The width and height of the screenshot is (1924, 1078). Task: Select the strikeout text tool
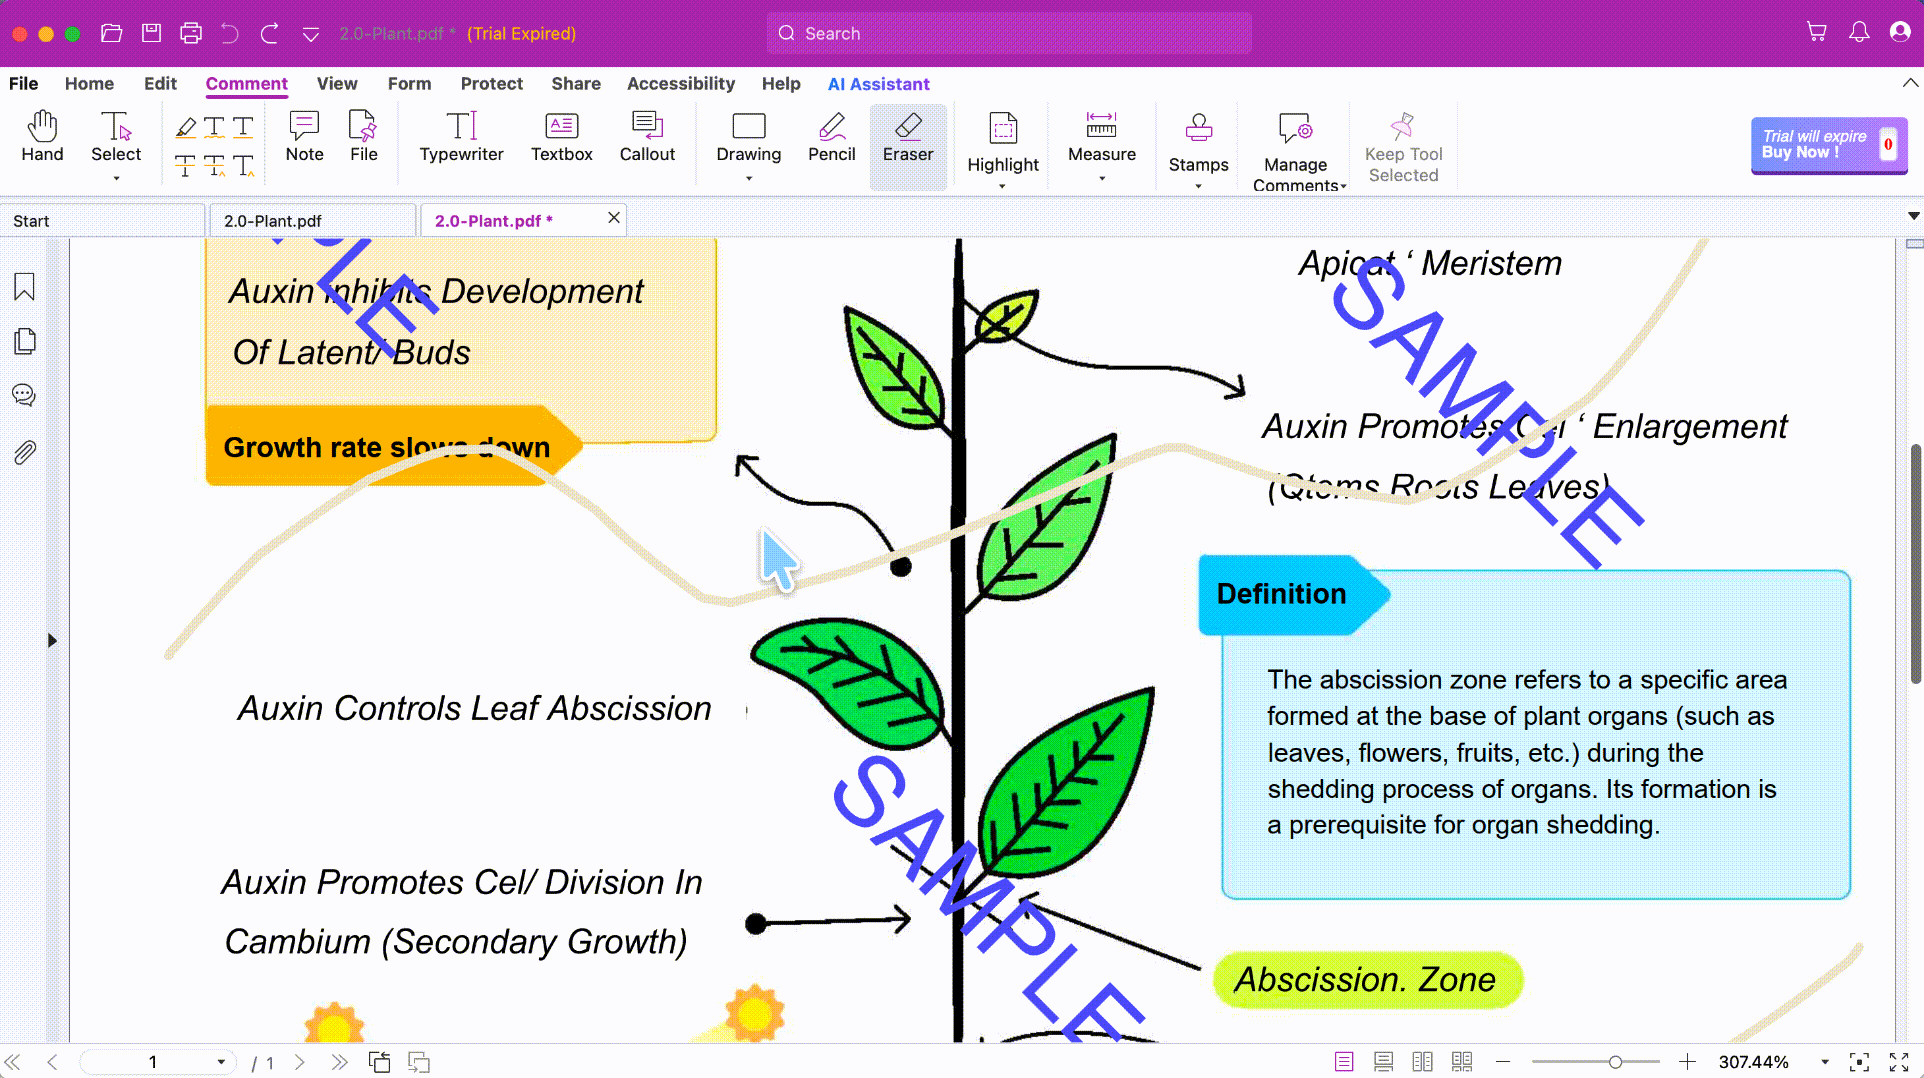coord(185,166)
